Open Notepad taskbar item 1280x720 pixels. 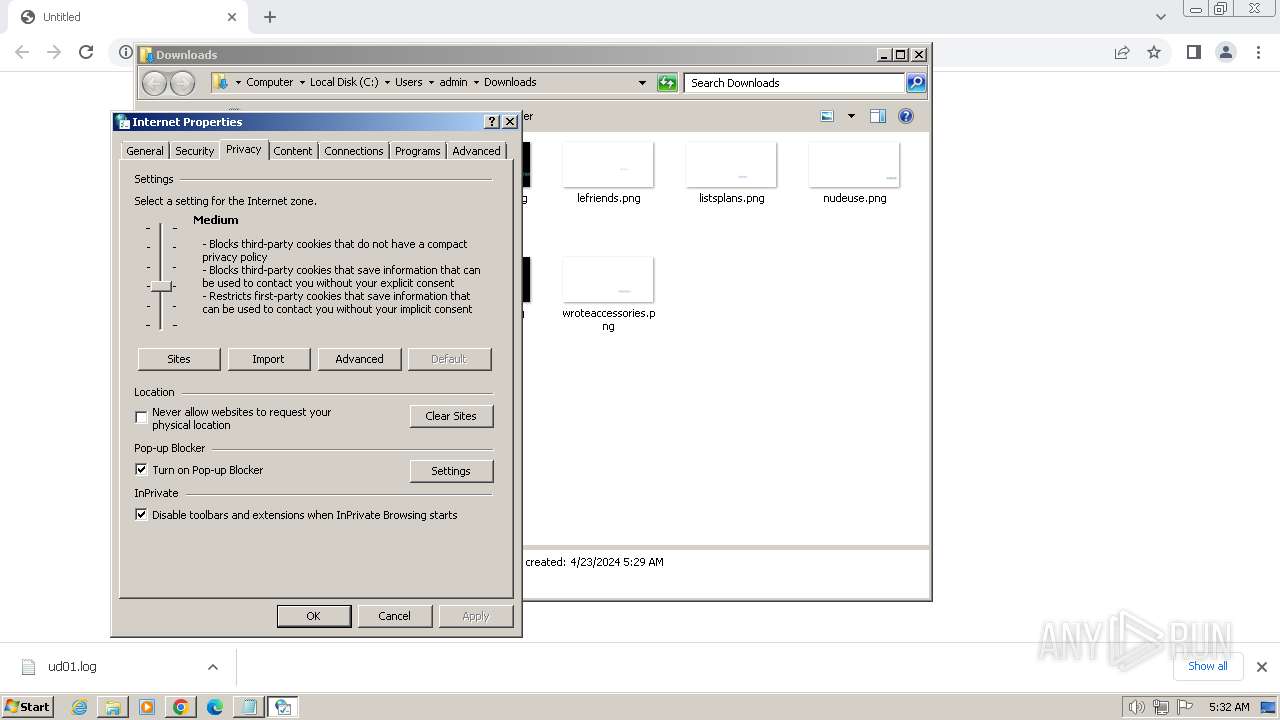[x=249, y=707]
